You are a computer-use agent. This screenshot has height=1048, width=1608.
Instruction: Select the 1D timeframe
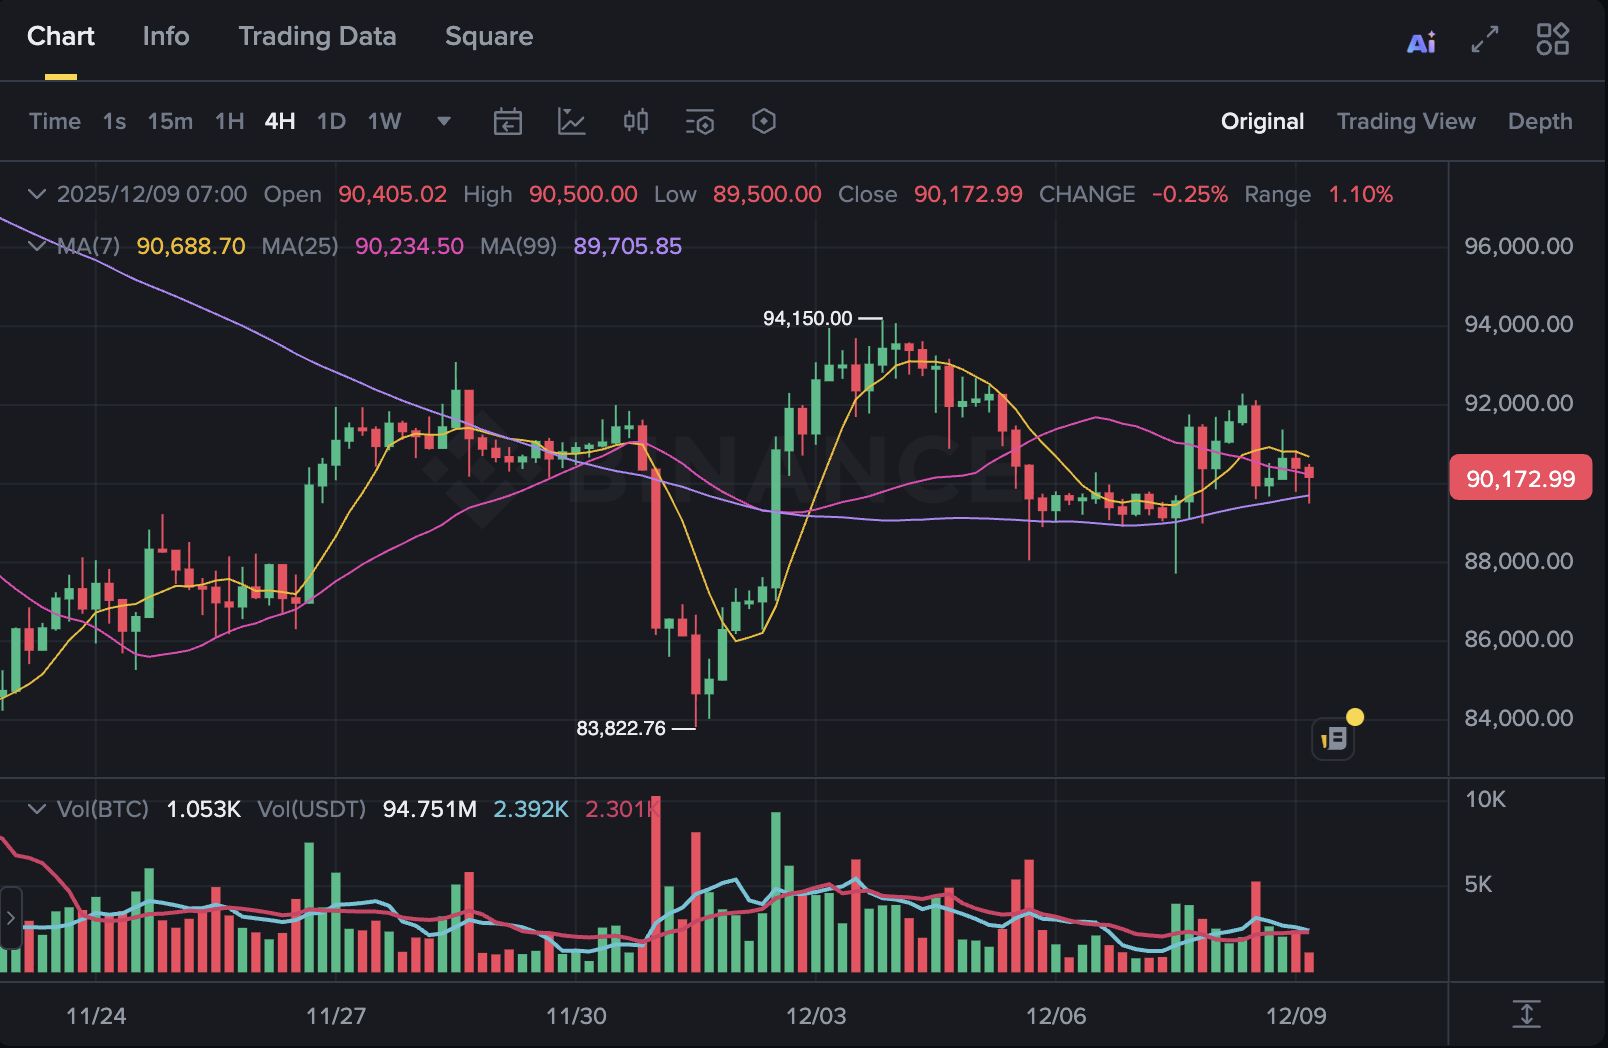[330, 121]
